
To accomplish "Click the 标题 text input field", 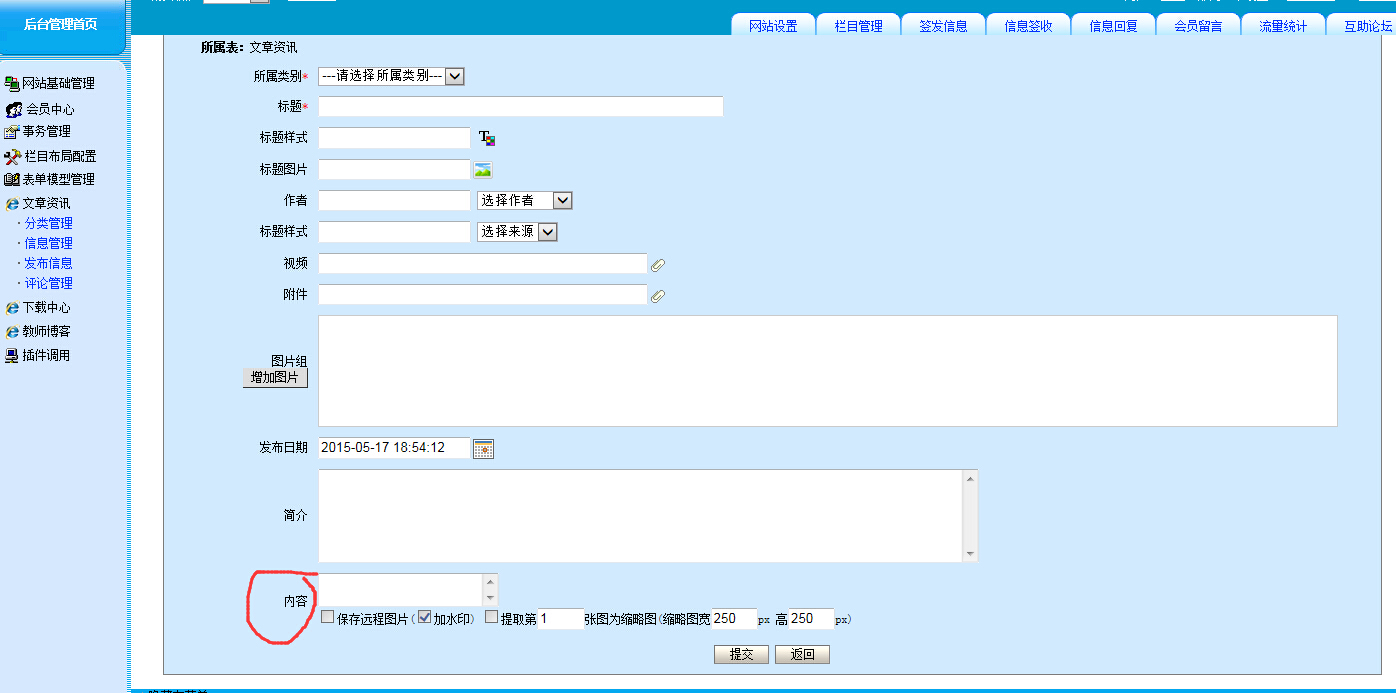I will coord(520,107).
